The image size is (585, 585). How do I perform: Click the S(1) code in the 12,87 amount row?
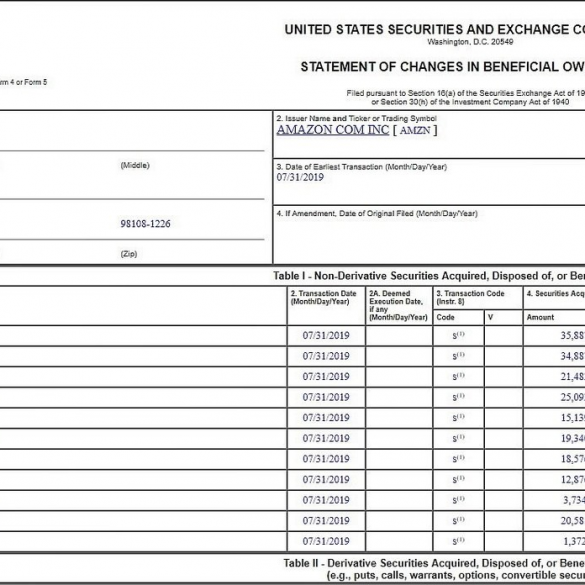pyautogui.click(x=459, y=479)
